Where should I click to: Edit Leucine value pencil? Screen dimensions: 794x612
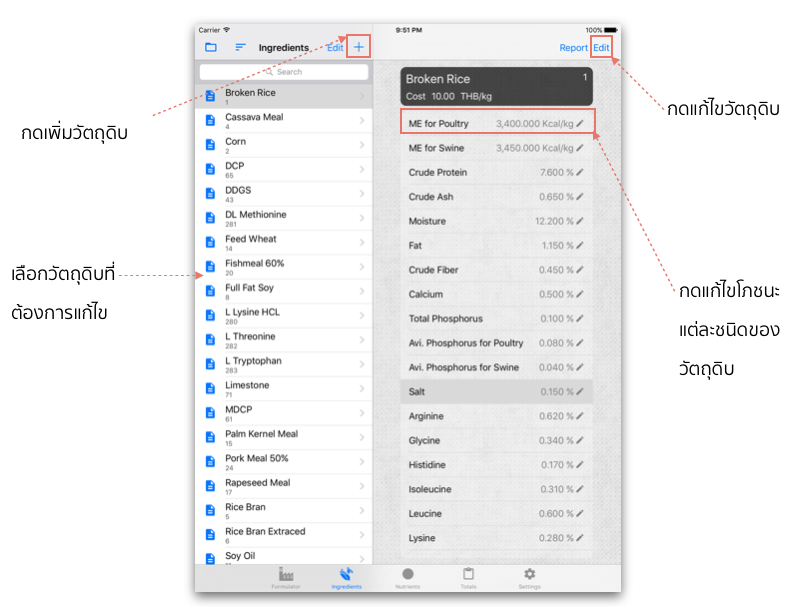click(580, 513)
